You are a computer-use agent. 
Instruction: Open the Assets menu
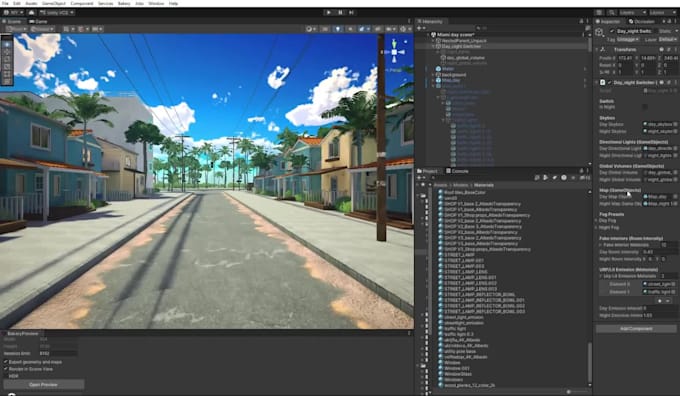[31, 3]
